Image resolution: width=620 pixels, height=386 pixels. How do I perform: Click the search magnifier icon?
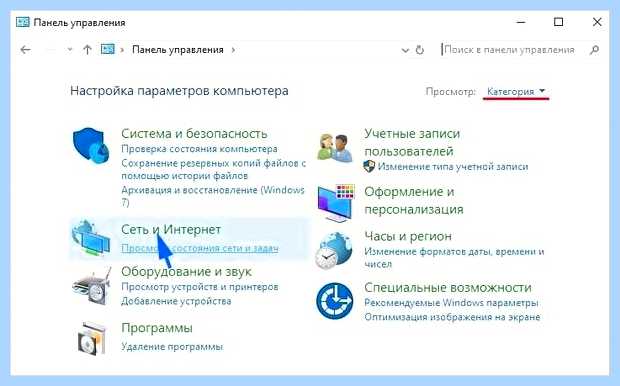pos(594,50)
